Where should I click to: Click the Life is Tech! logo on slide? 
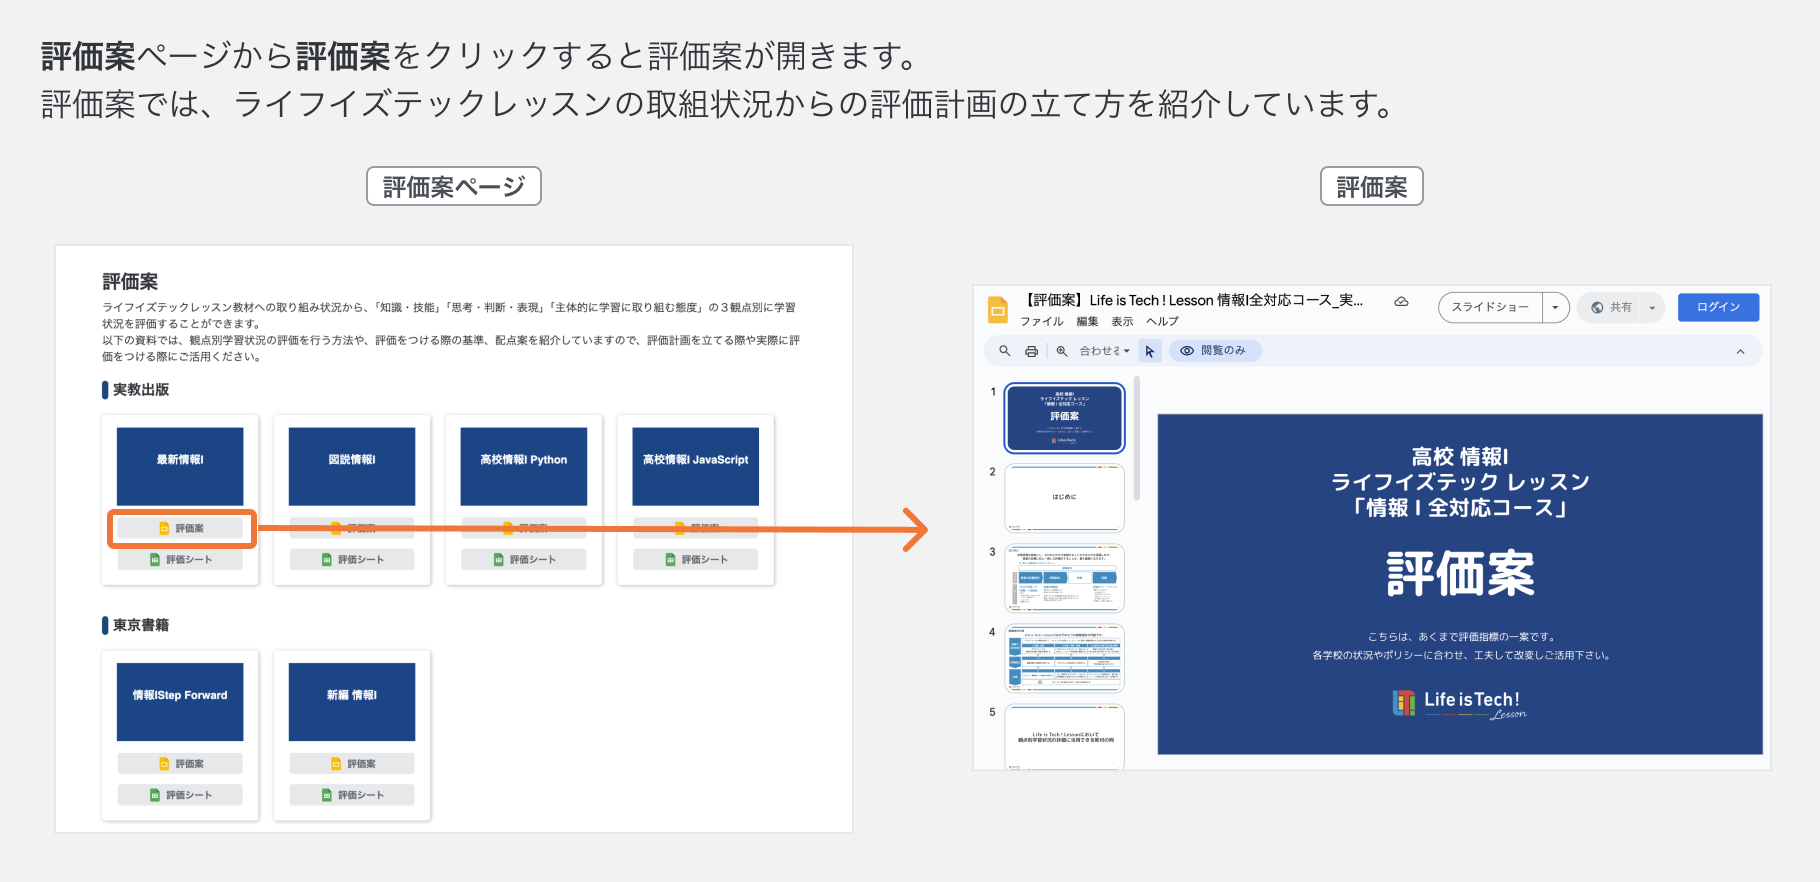pyautogui.click(x=1460, y=704)
